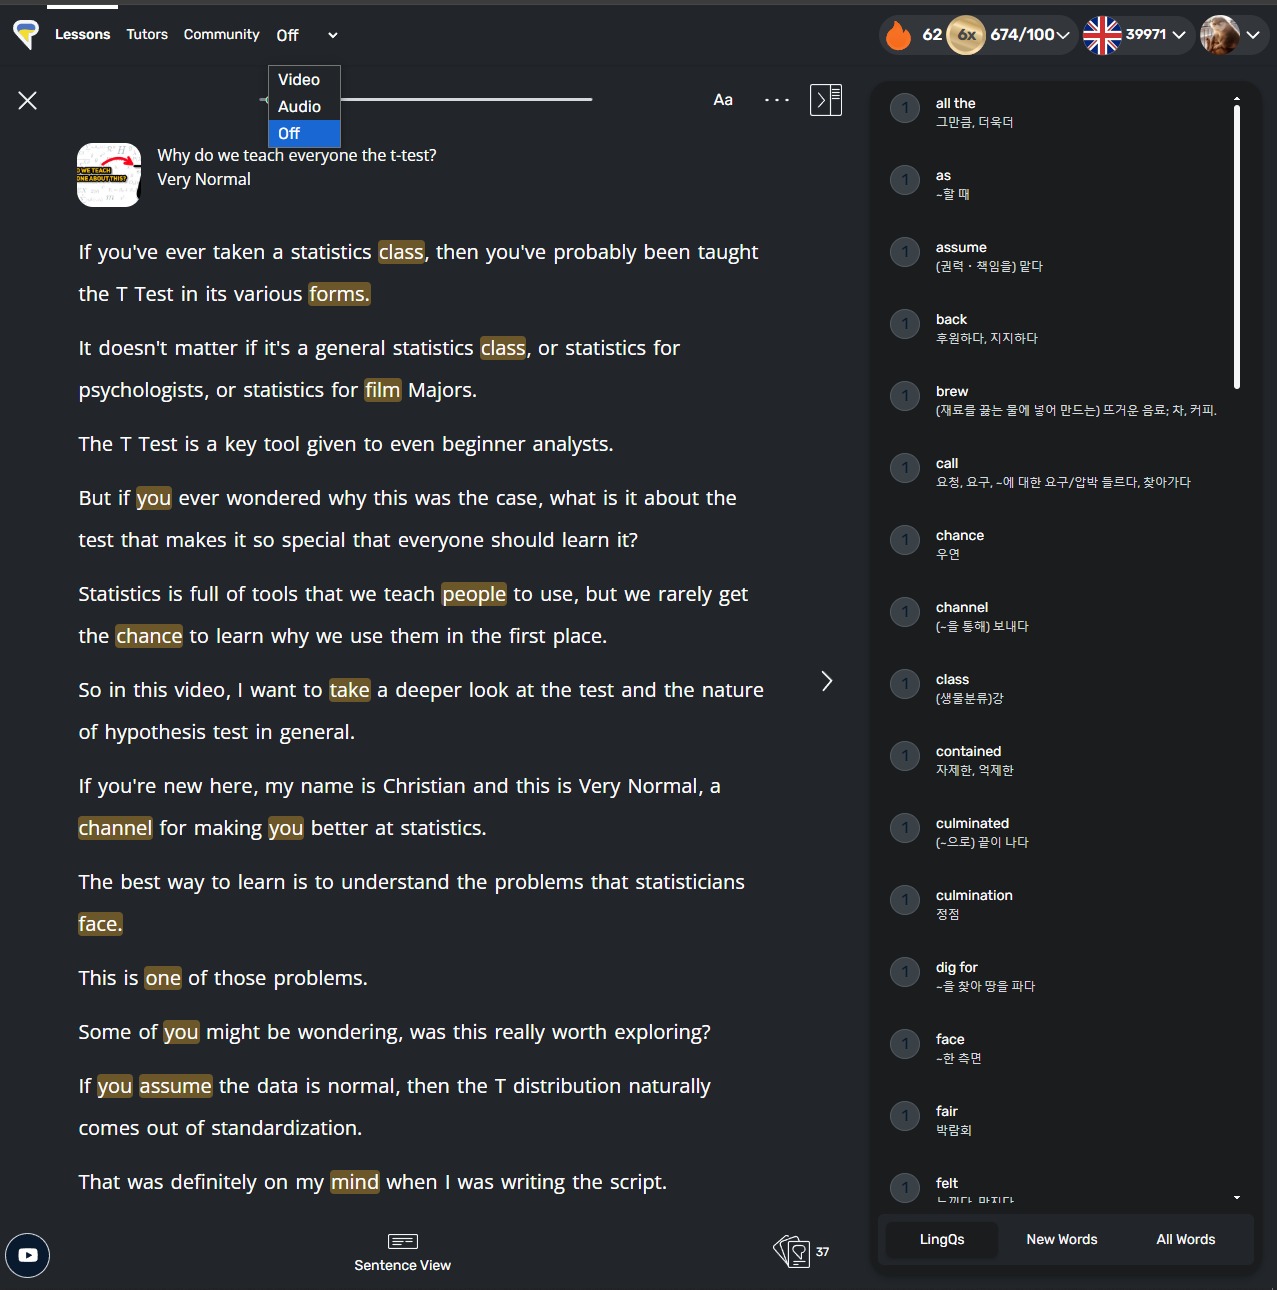The height and width of the screenshot is (1290, 1277).
Task: Toggle status circle for word 'chance'
Action: pos(905,540)
